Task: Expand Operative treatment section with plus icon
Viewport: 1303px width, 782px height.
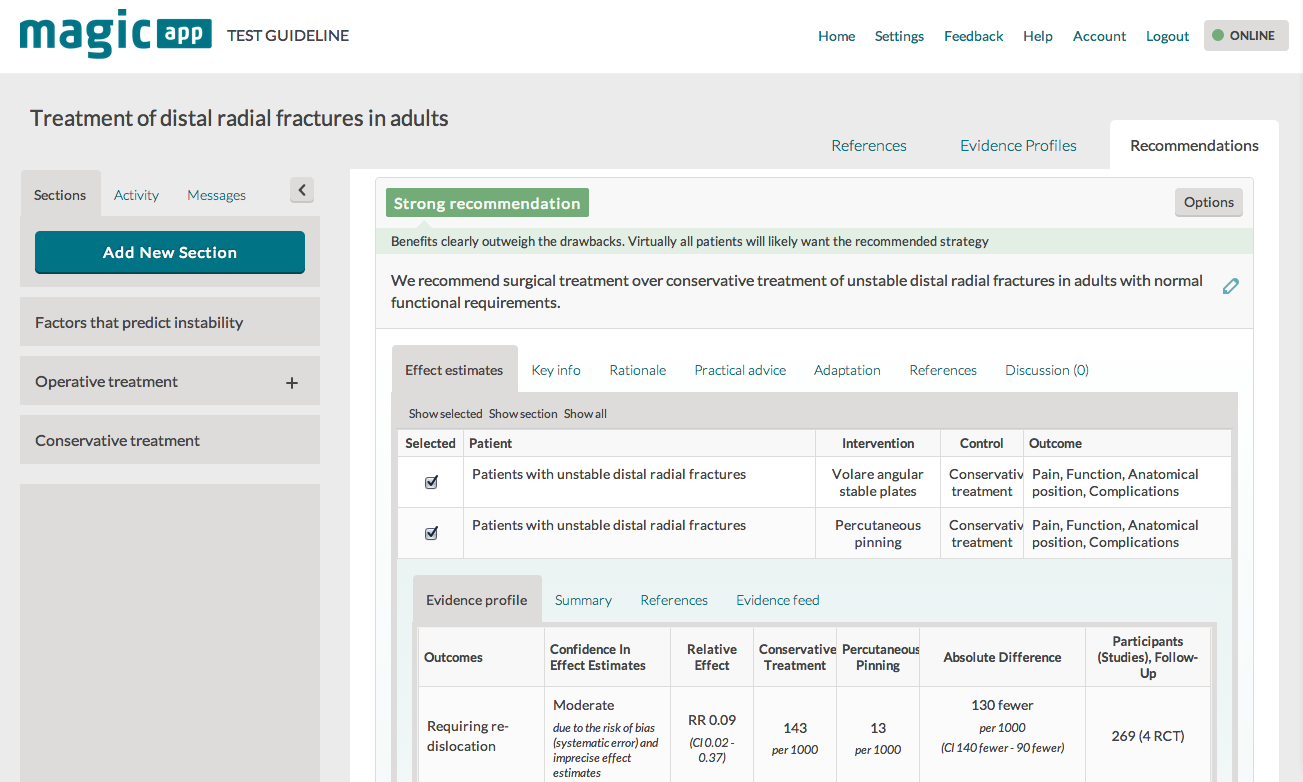Action: (x=292, y=382)
